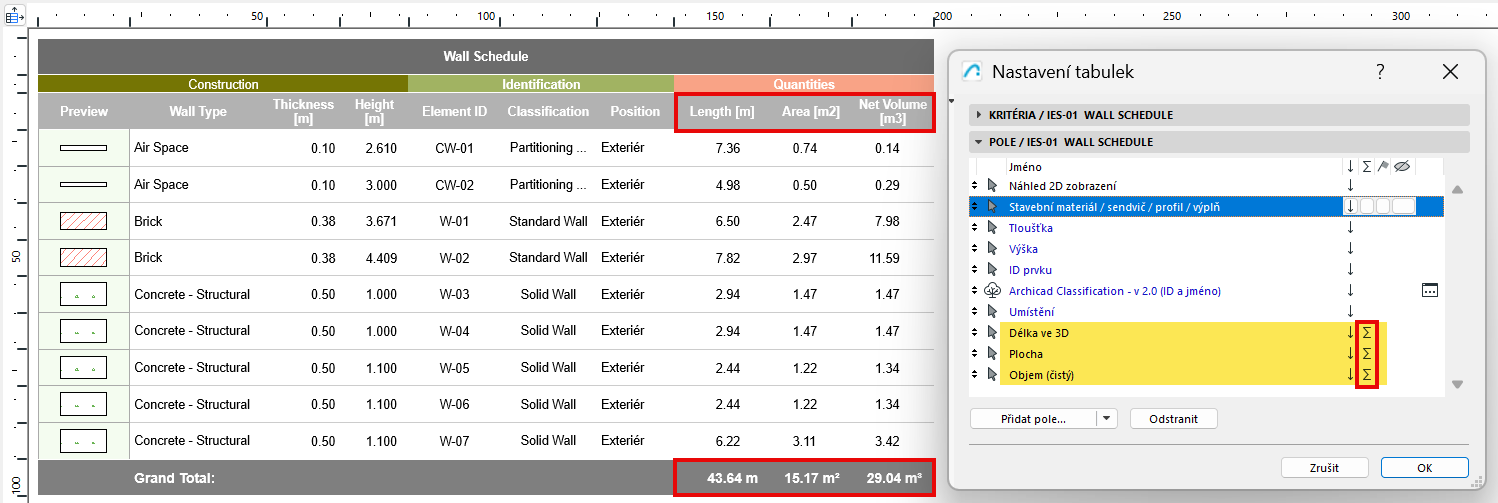Toggle sum icon for Objem (čistý) field

pos(1367,375)
